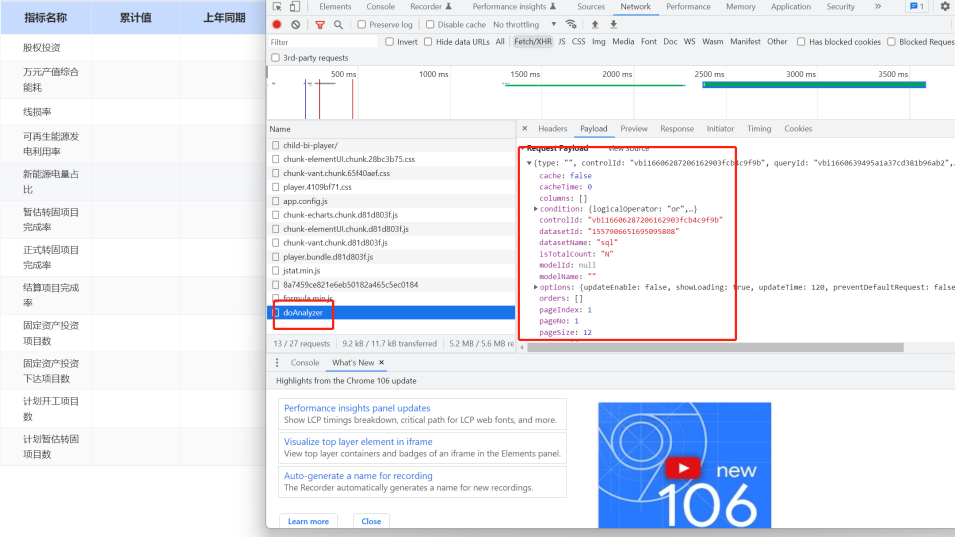Click the Learn more button
955x537 pixels.
[308, 521]
